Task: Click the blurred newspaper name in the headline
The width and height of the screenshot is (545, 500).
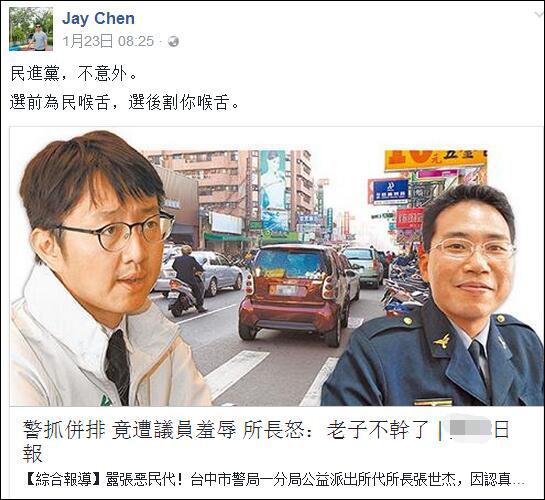Action: 470,429
